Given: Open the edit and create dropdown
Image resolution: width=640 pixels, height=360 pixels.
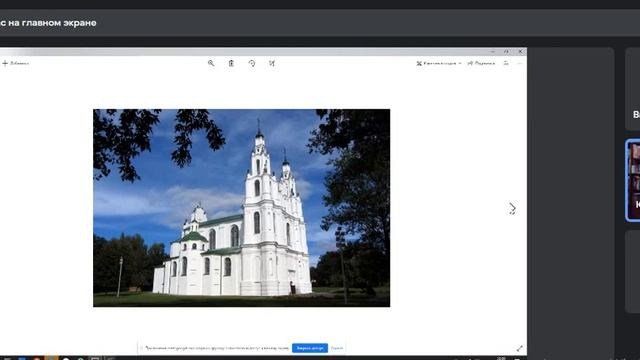Looking at the screenshot, I should click(x=439, y=63).
